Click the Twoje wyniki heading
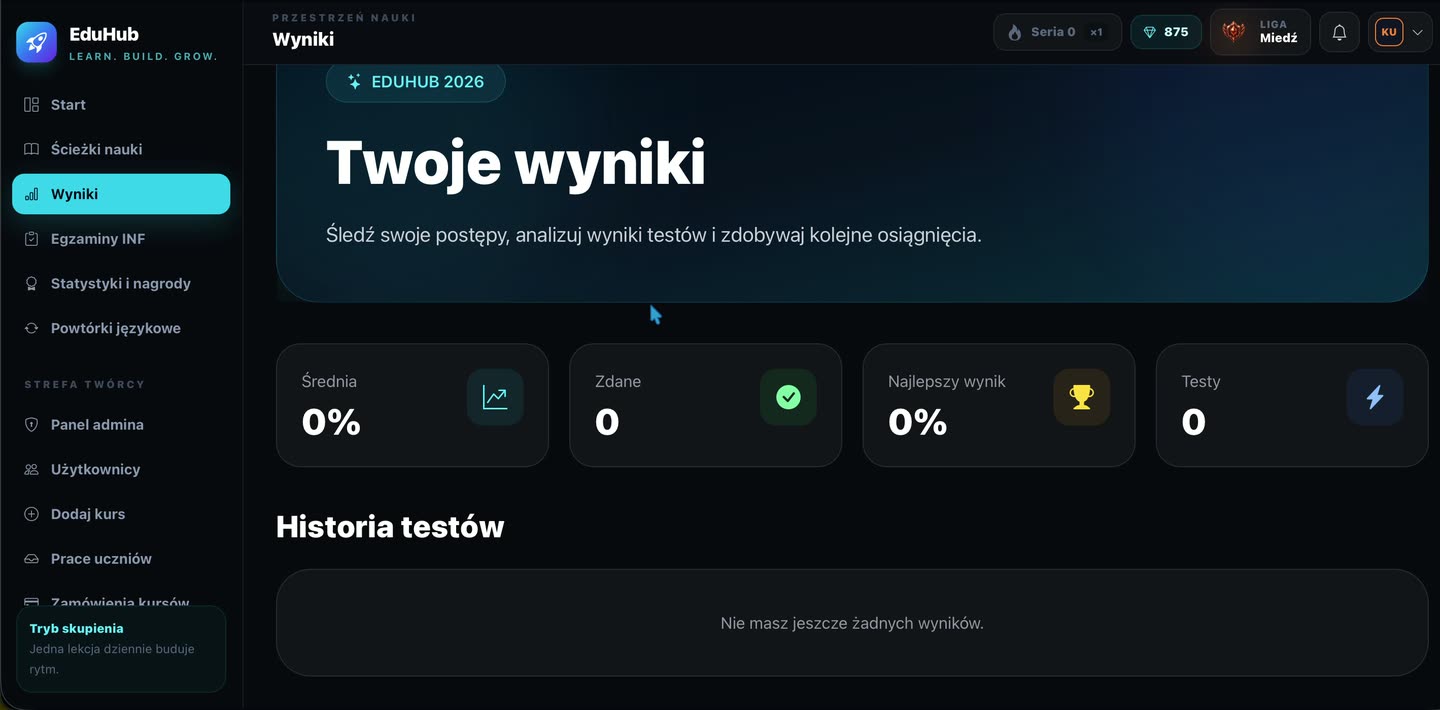The height and width of the screenshot is (710, 1440). 516,162
